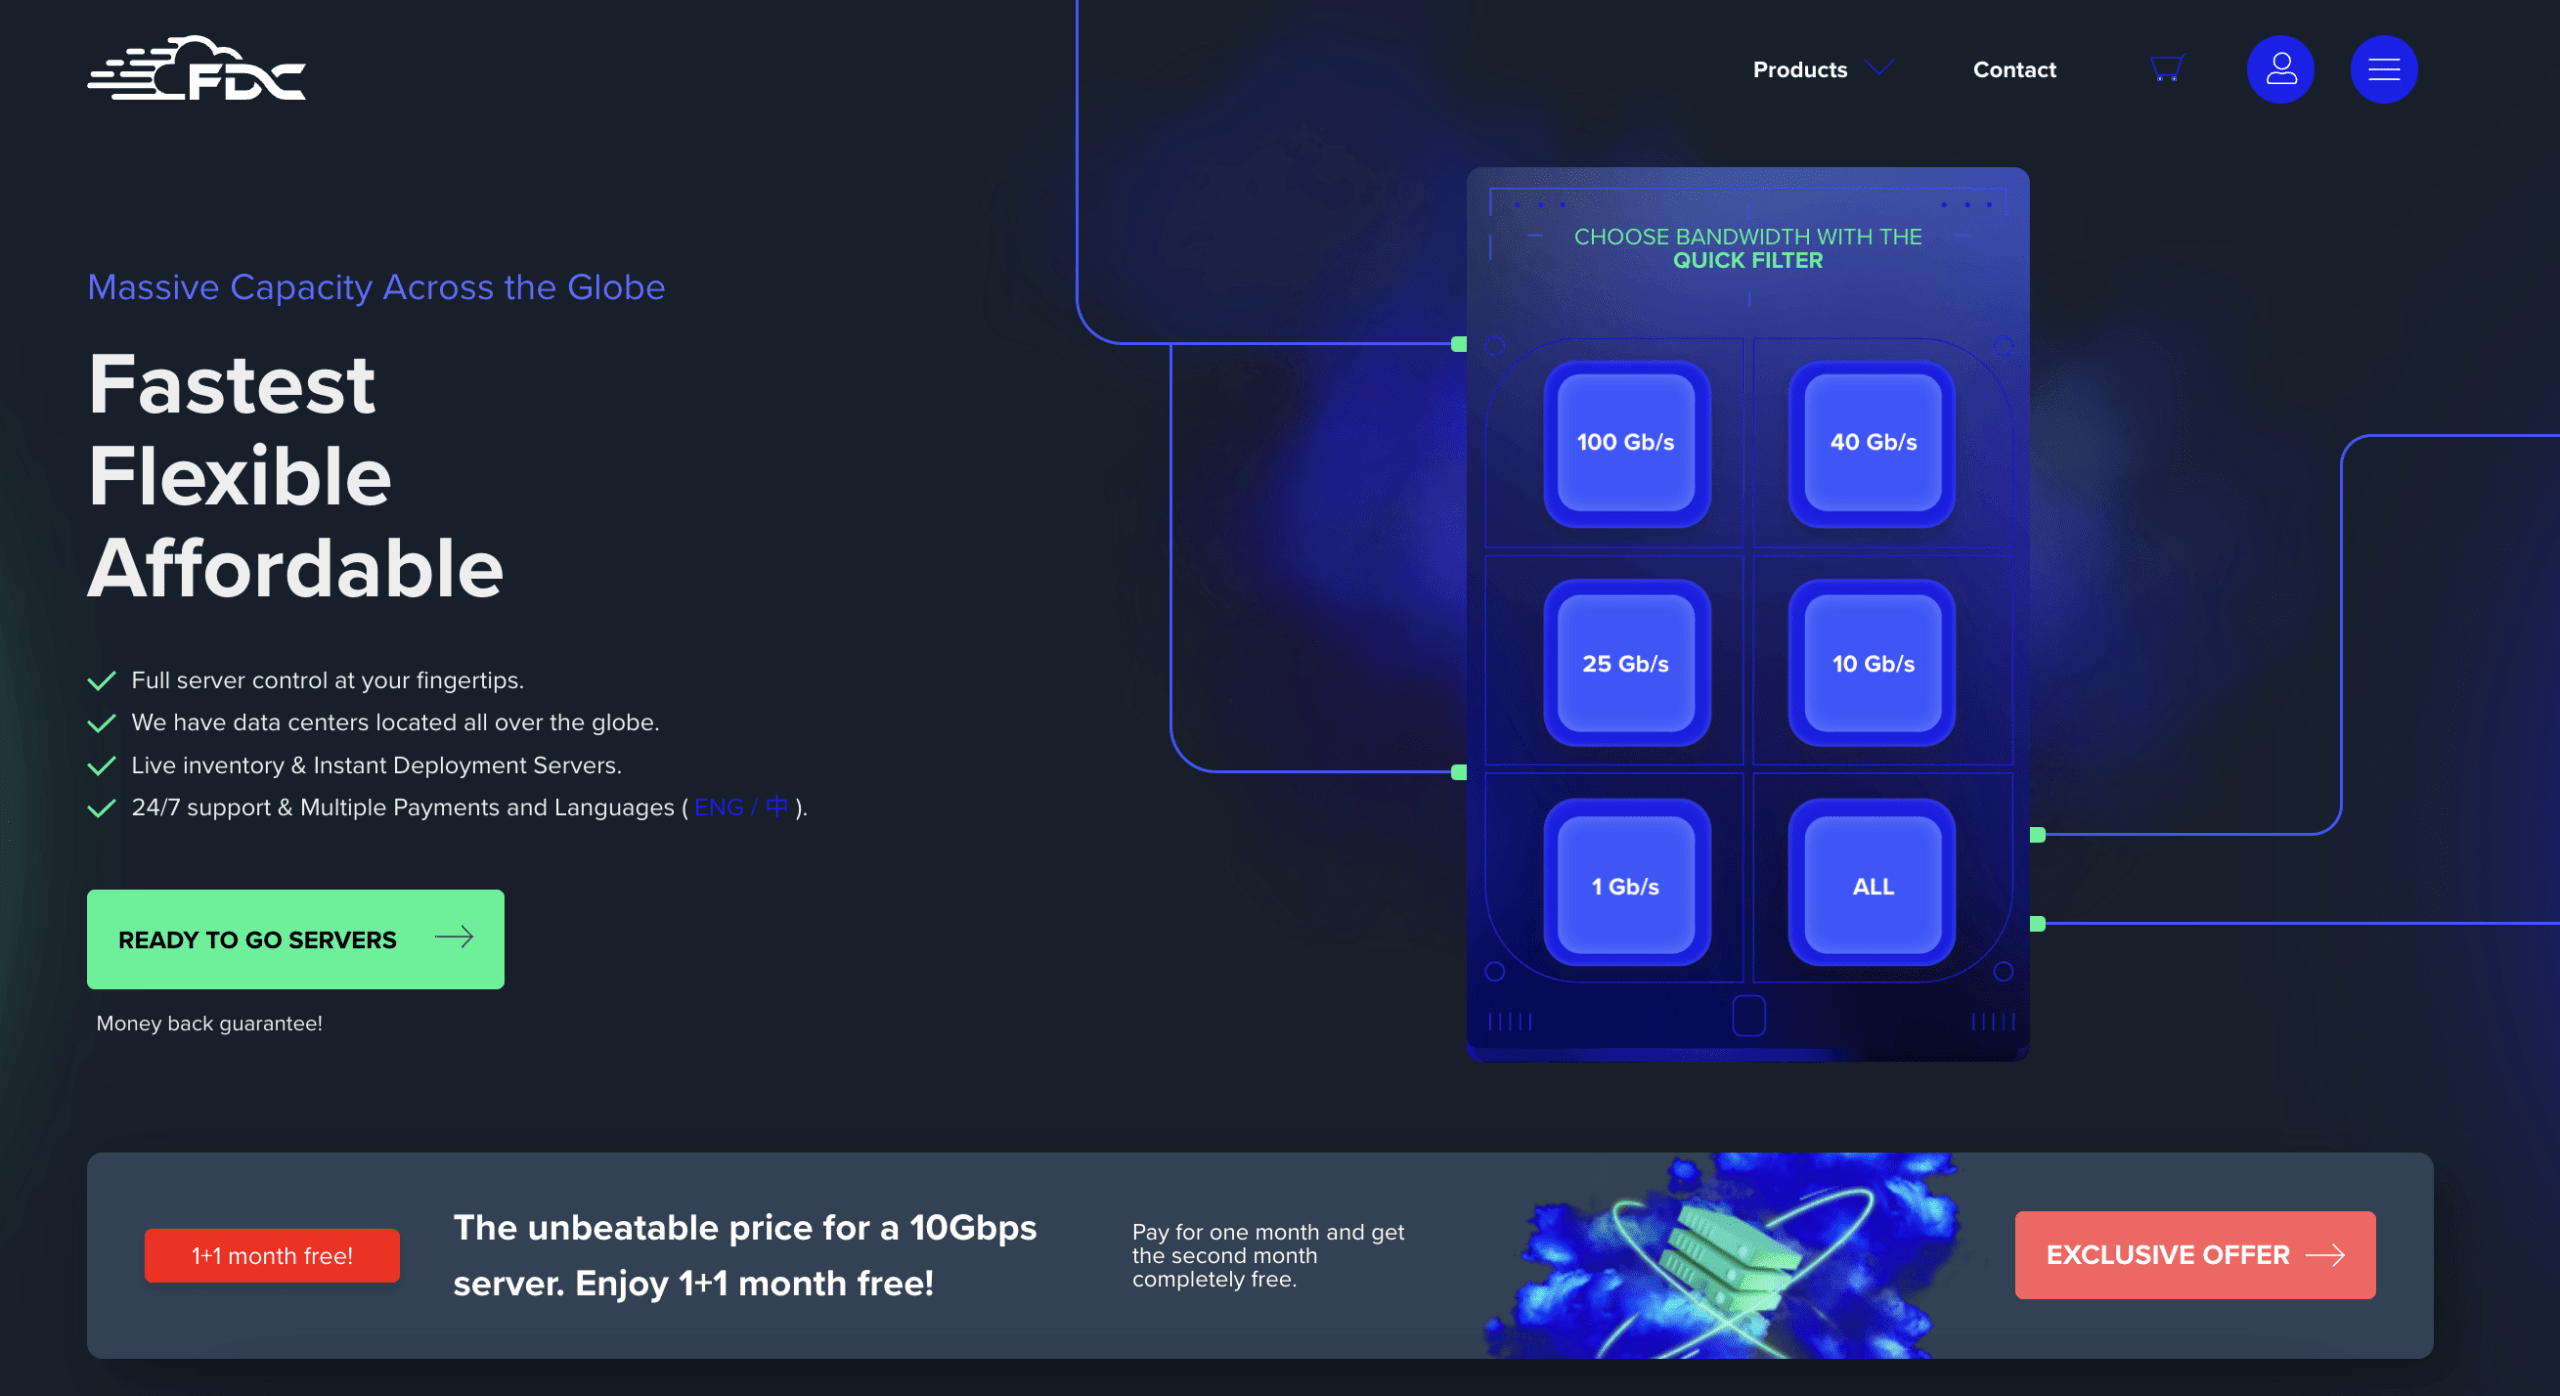Switch language to ENG
This screenshot has height=1396, width=2560.
pyautogui.click(x=718, y=807)
